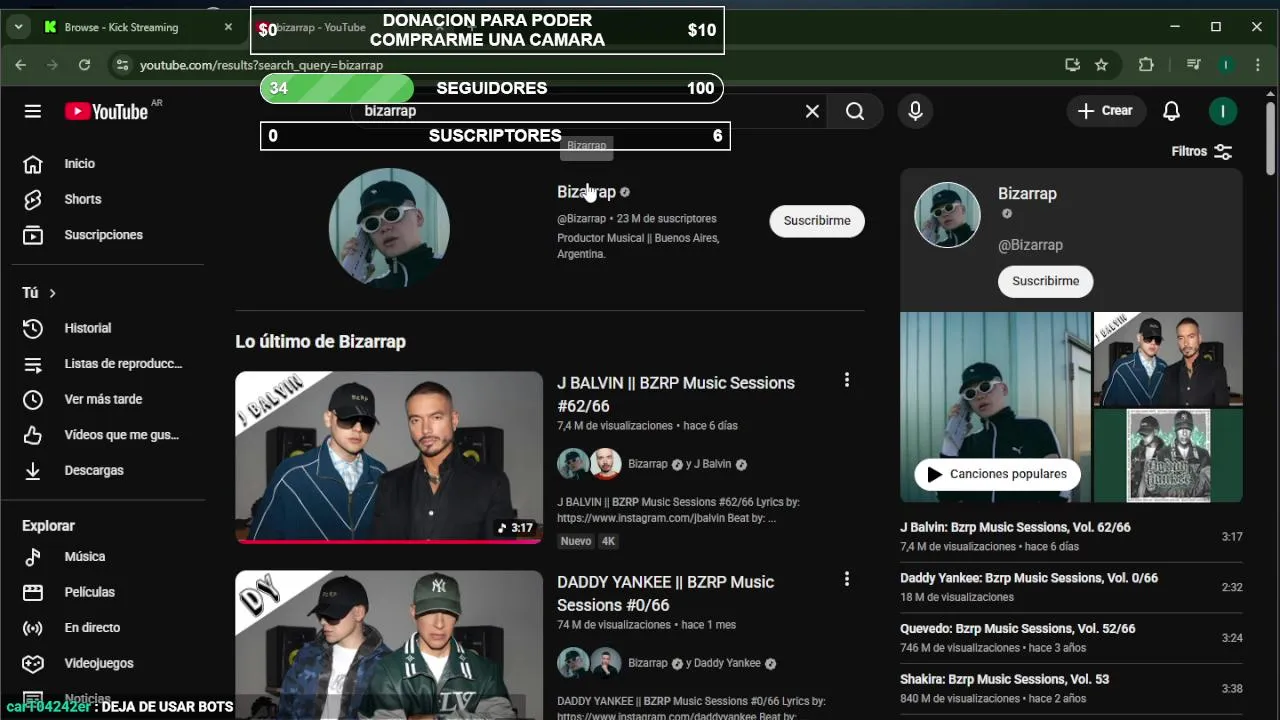Clear the search box with the X
The image size is (1280, 720).
[x=812, y=111]
